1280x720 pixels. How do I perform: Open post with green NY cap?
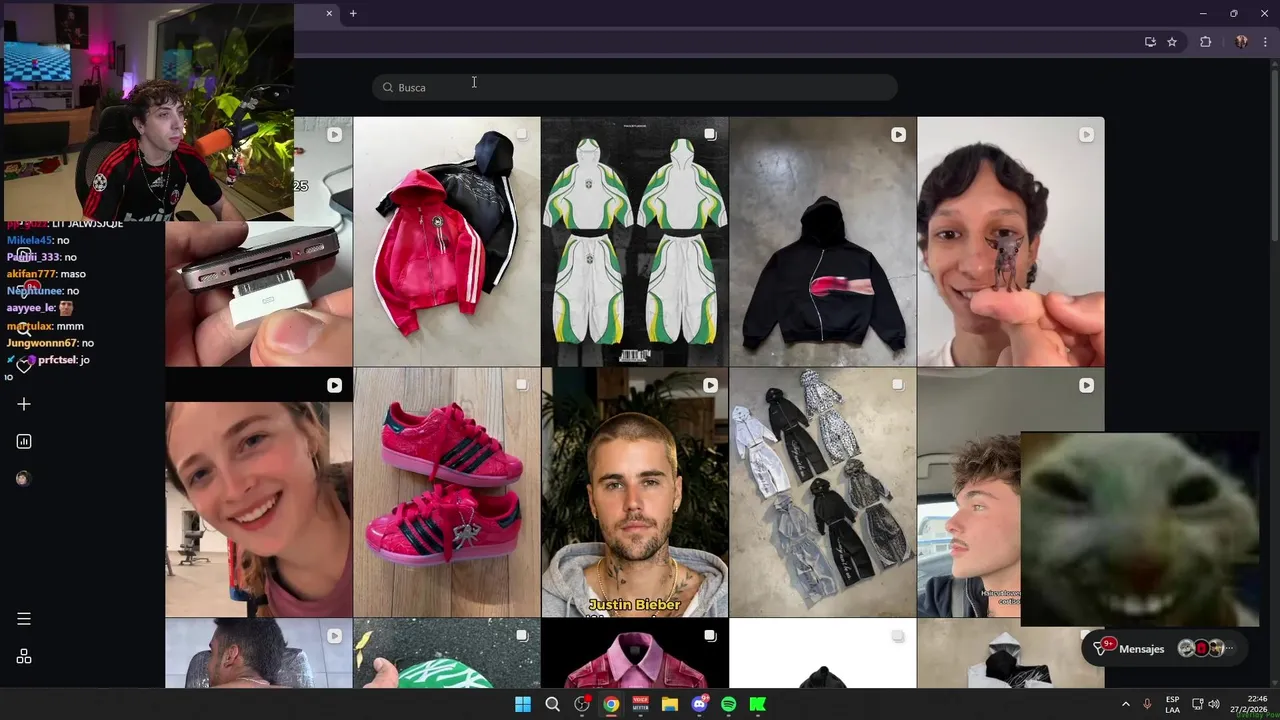pyautogui.click(x=447, y=653)
